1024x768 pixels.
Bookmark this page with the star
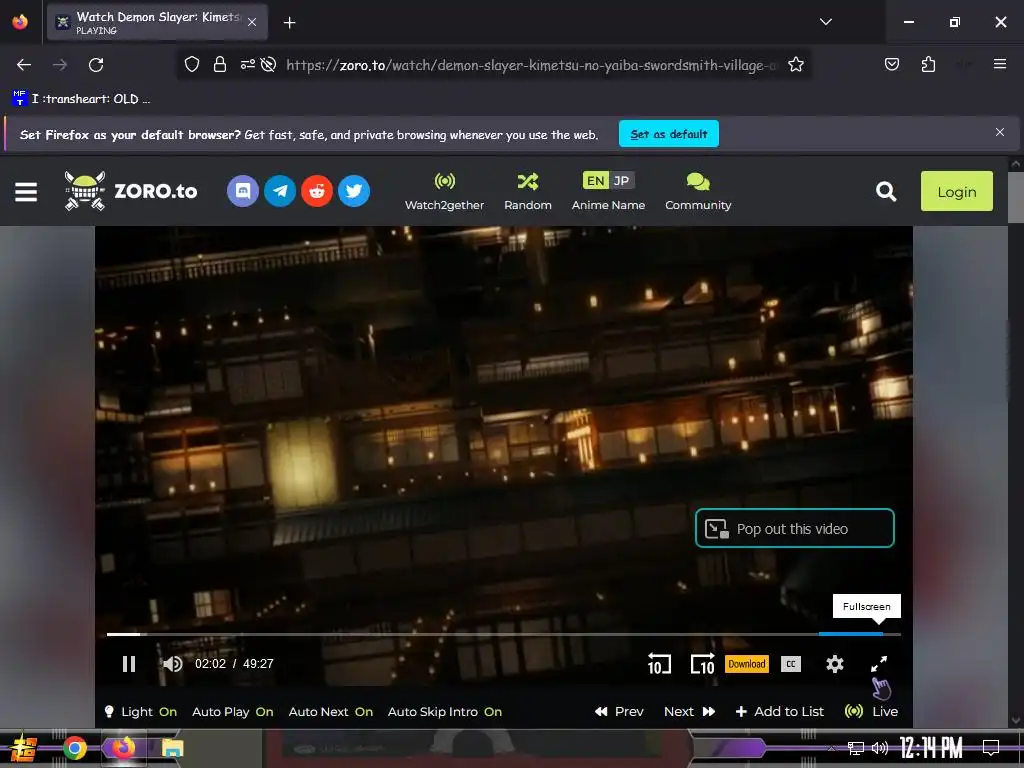(795, 65)
